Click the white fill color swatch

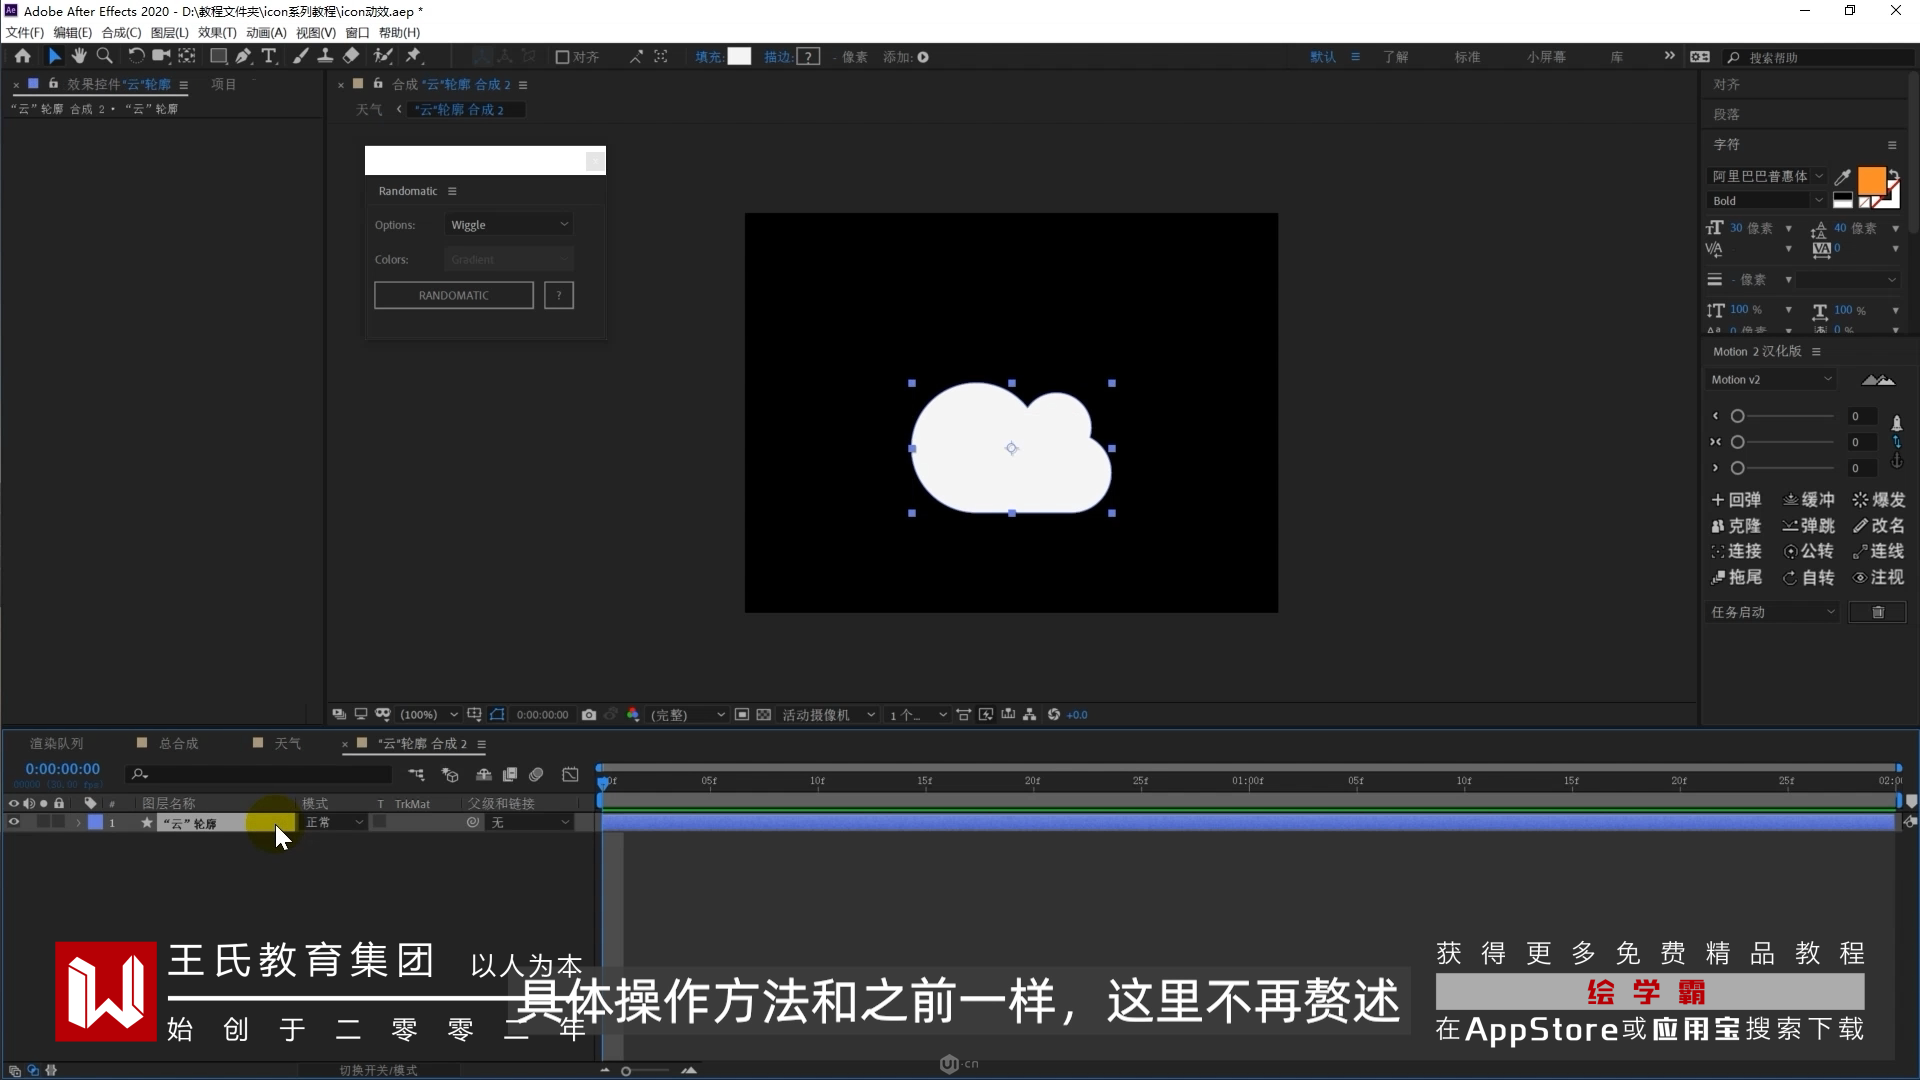point(739,57)
